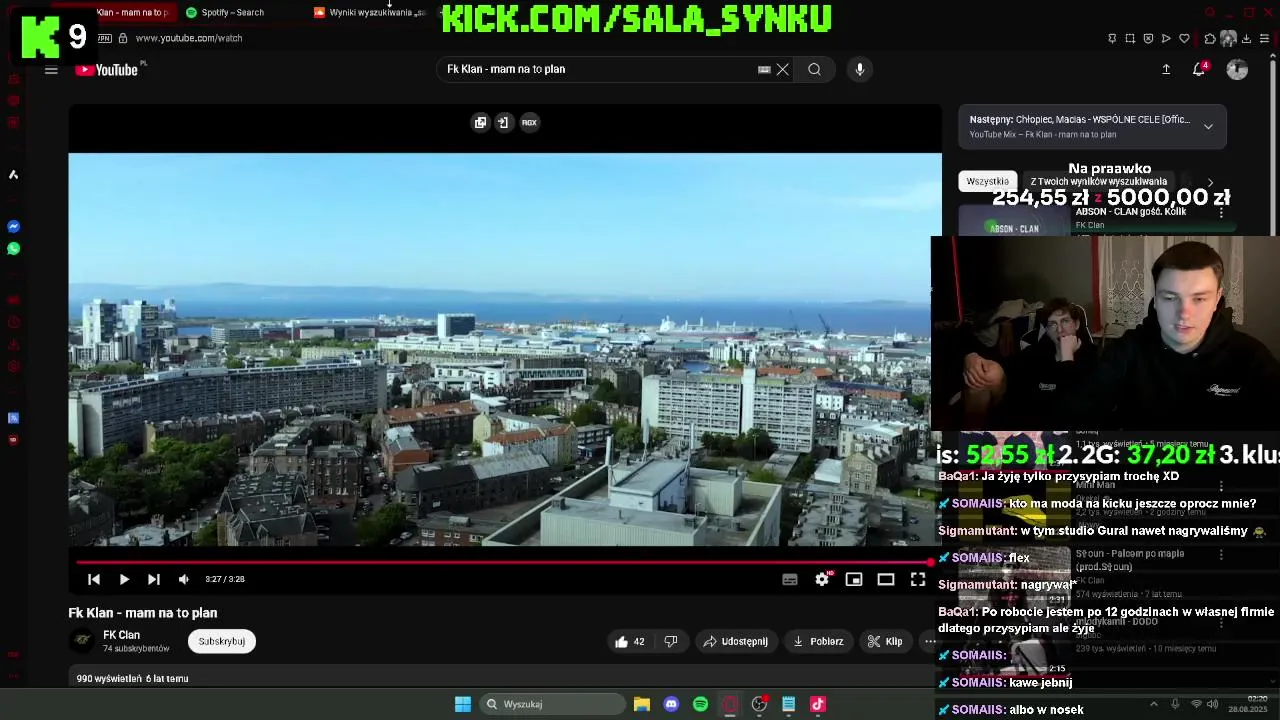1280x720 pixels.
Task: Open the player settings gear
Action: (822, 579)
